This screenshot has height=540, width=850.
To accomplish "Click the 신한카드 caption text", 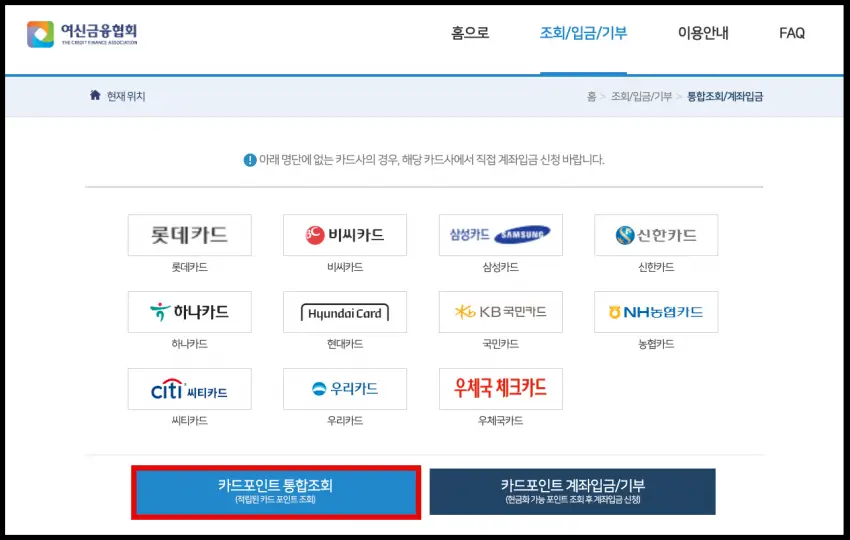I will pos(656,267).
